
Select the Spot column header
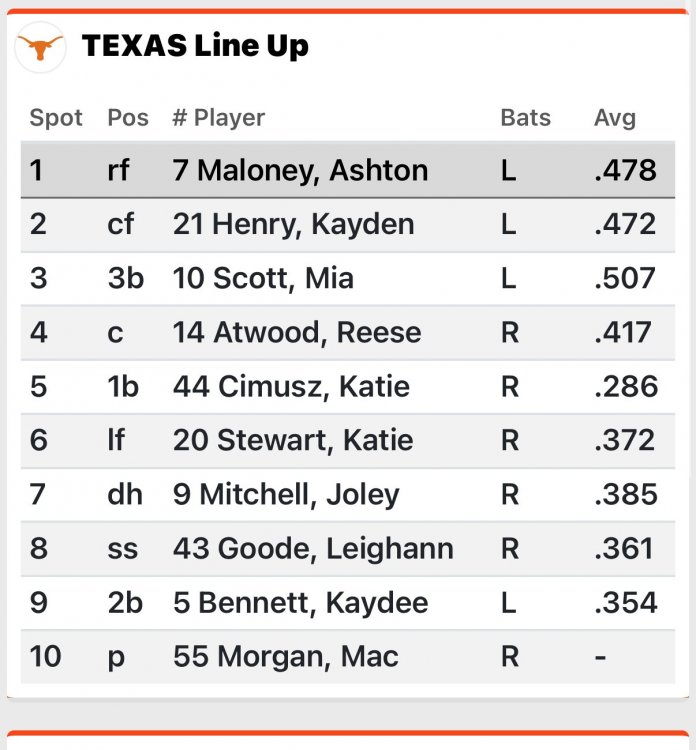pyautogui.click(x=56, y=118)
